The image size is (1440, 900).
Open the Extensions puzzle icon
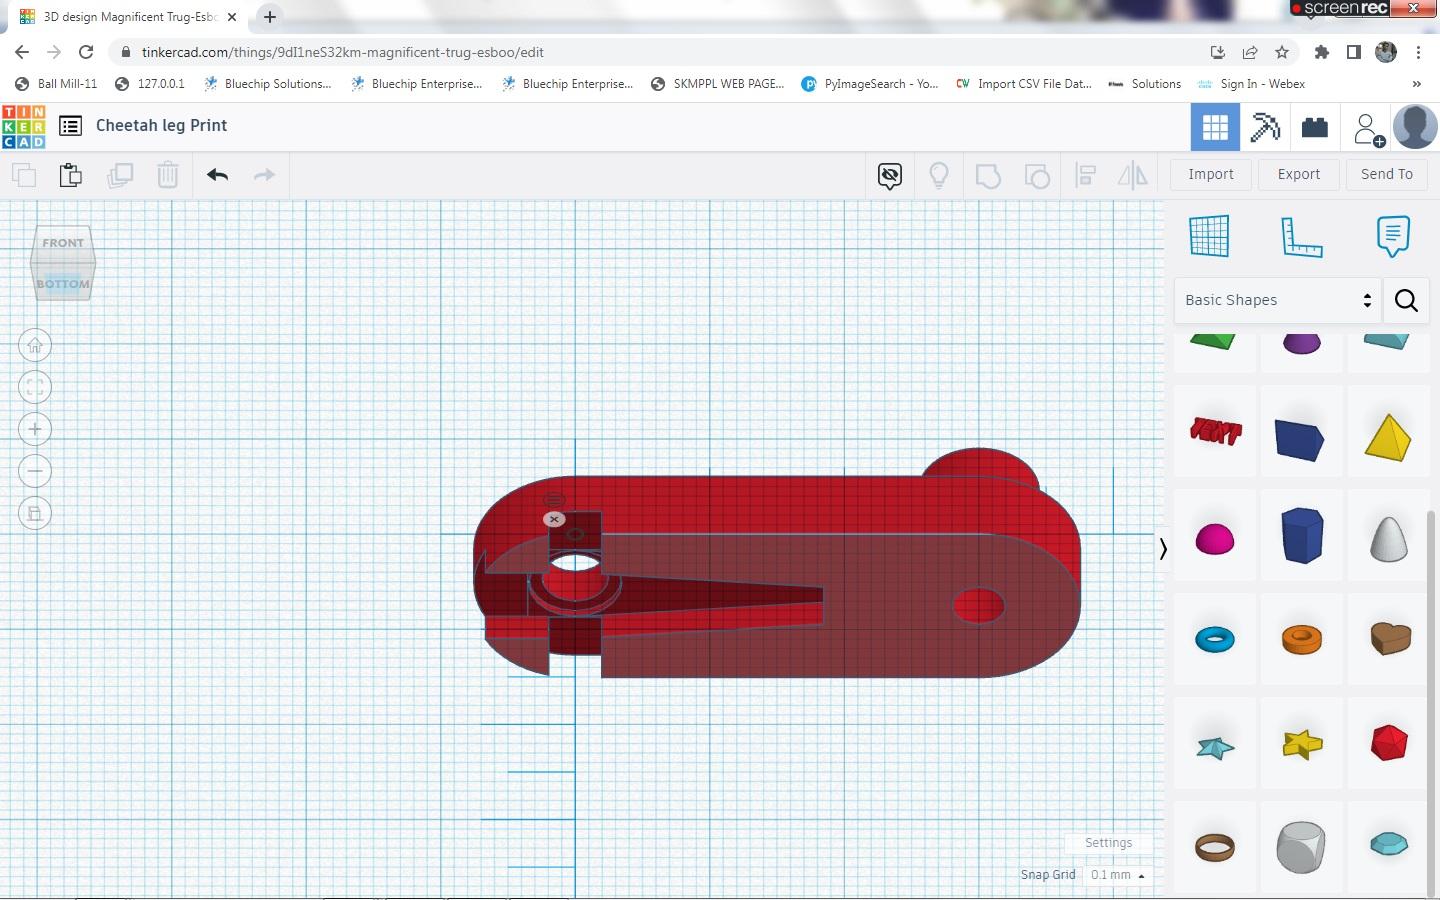[x=1322, y=52]
